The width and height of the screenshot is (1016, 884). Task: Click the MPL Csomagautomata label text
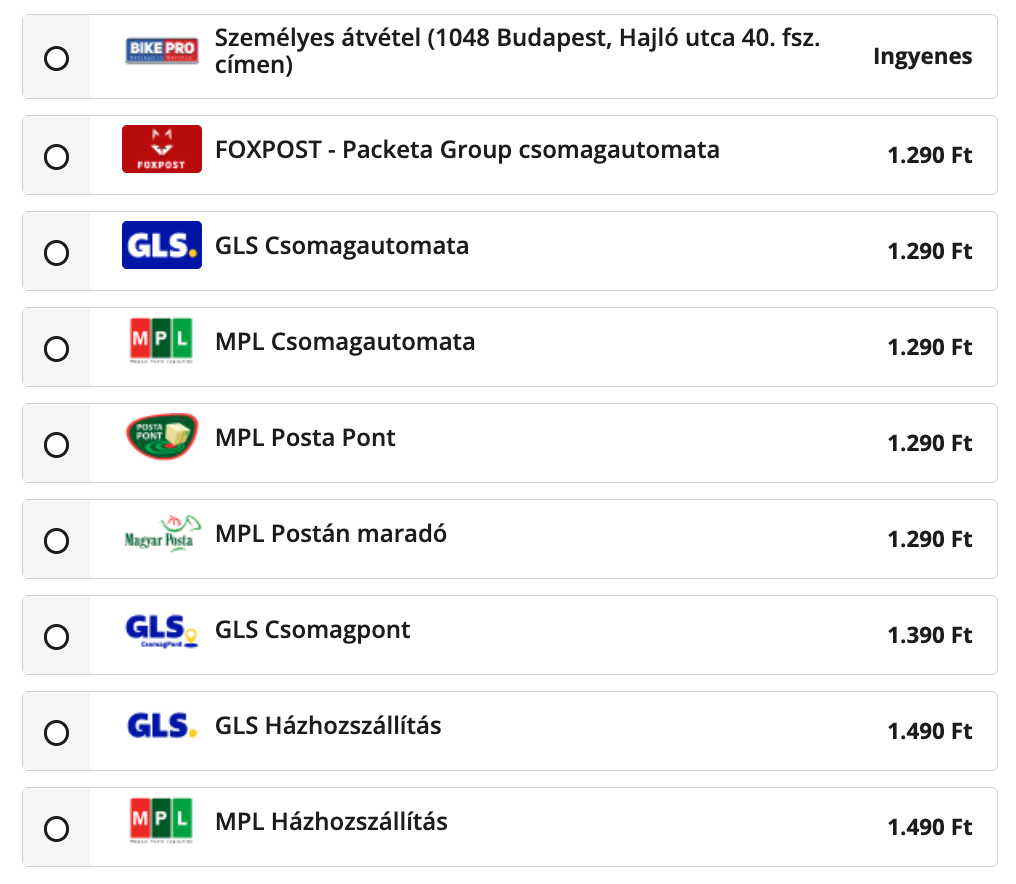point(345,342)
